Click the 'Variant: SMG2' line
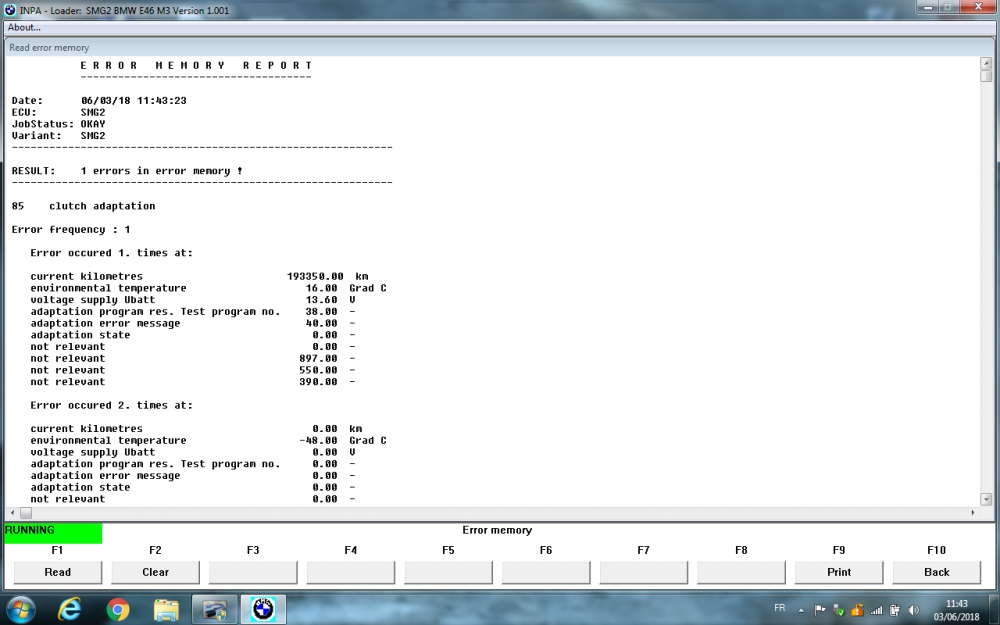Screen dimensions: 1000x625 59,135
